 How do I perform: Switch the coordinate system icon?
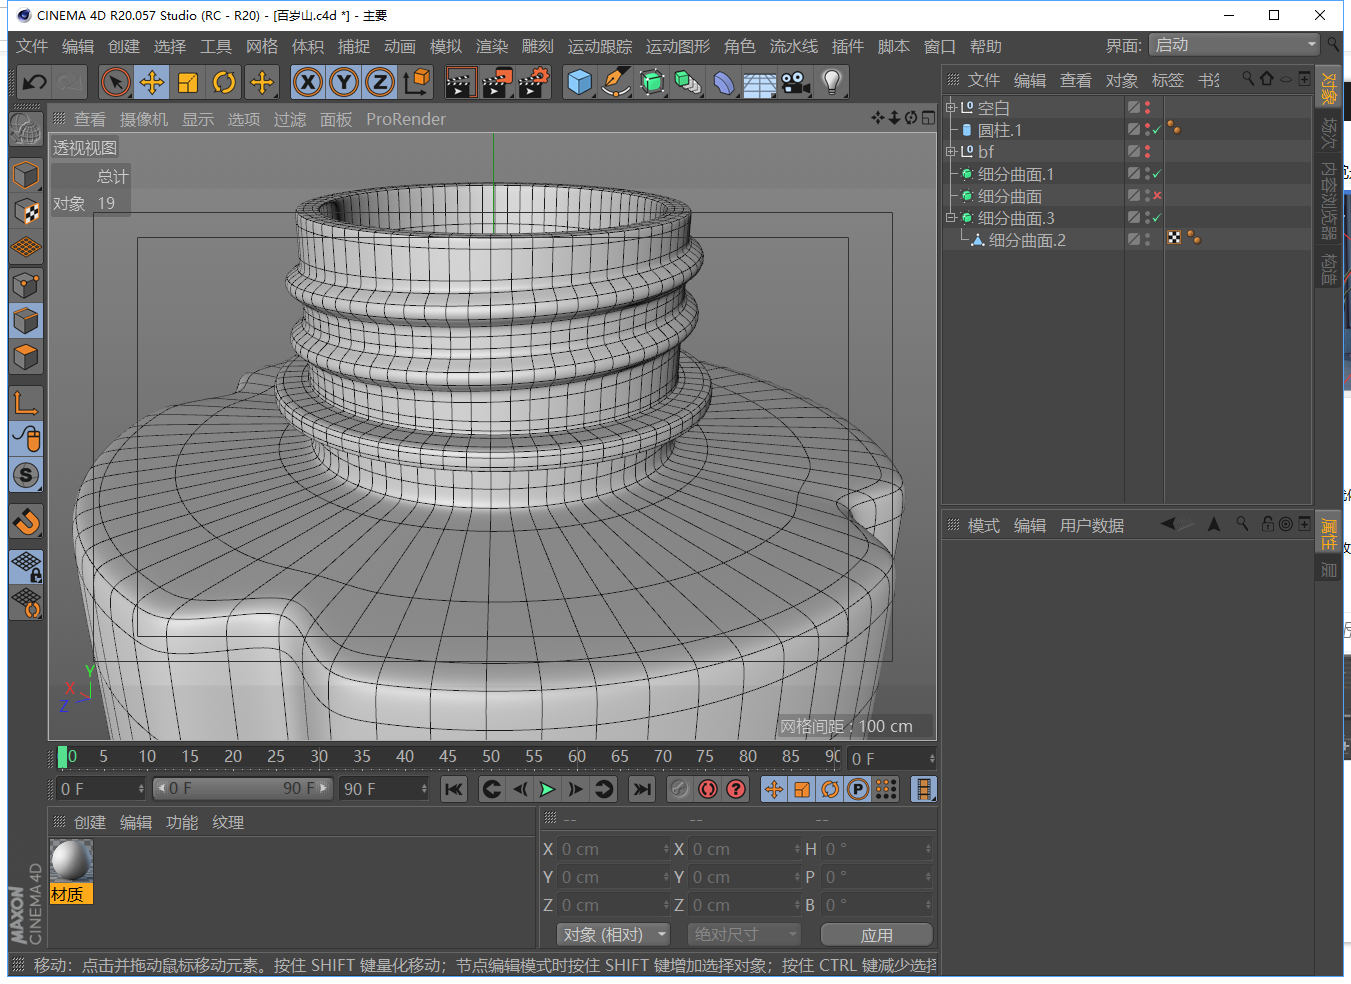pyautogui.click(x=417, y=82)
